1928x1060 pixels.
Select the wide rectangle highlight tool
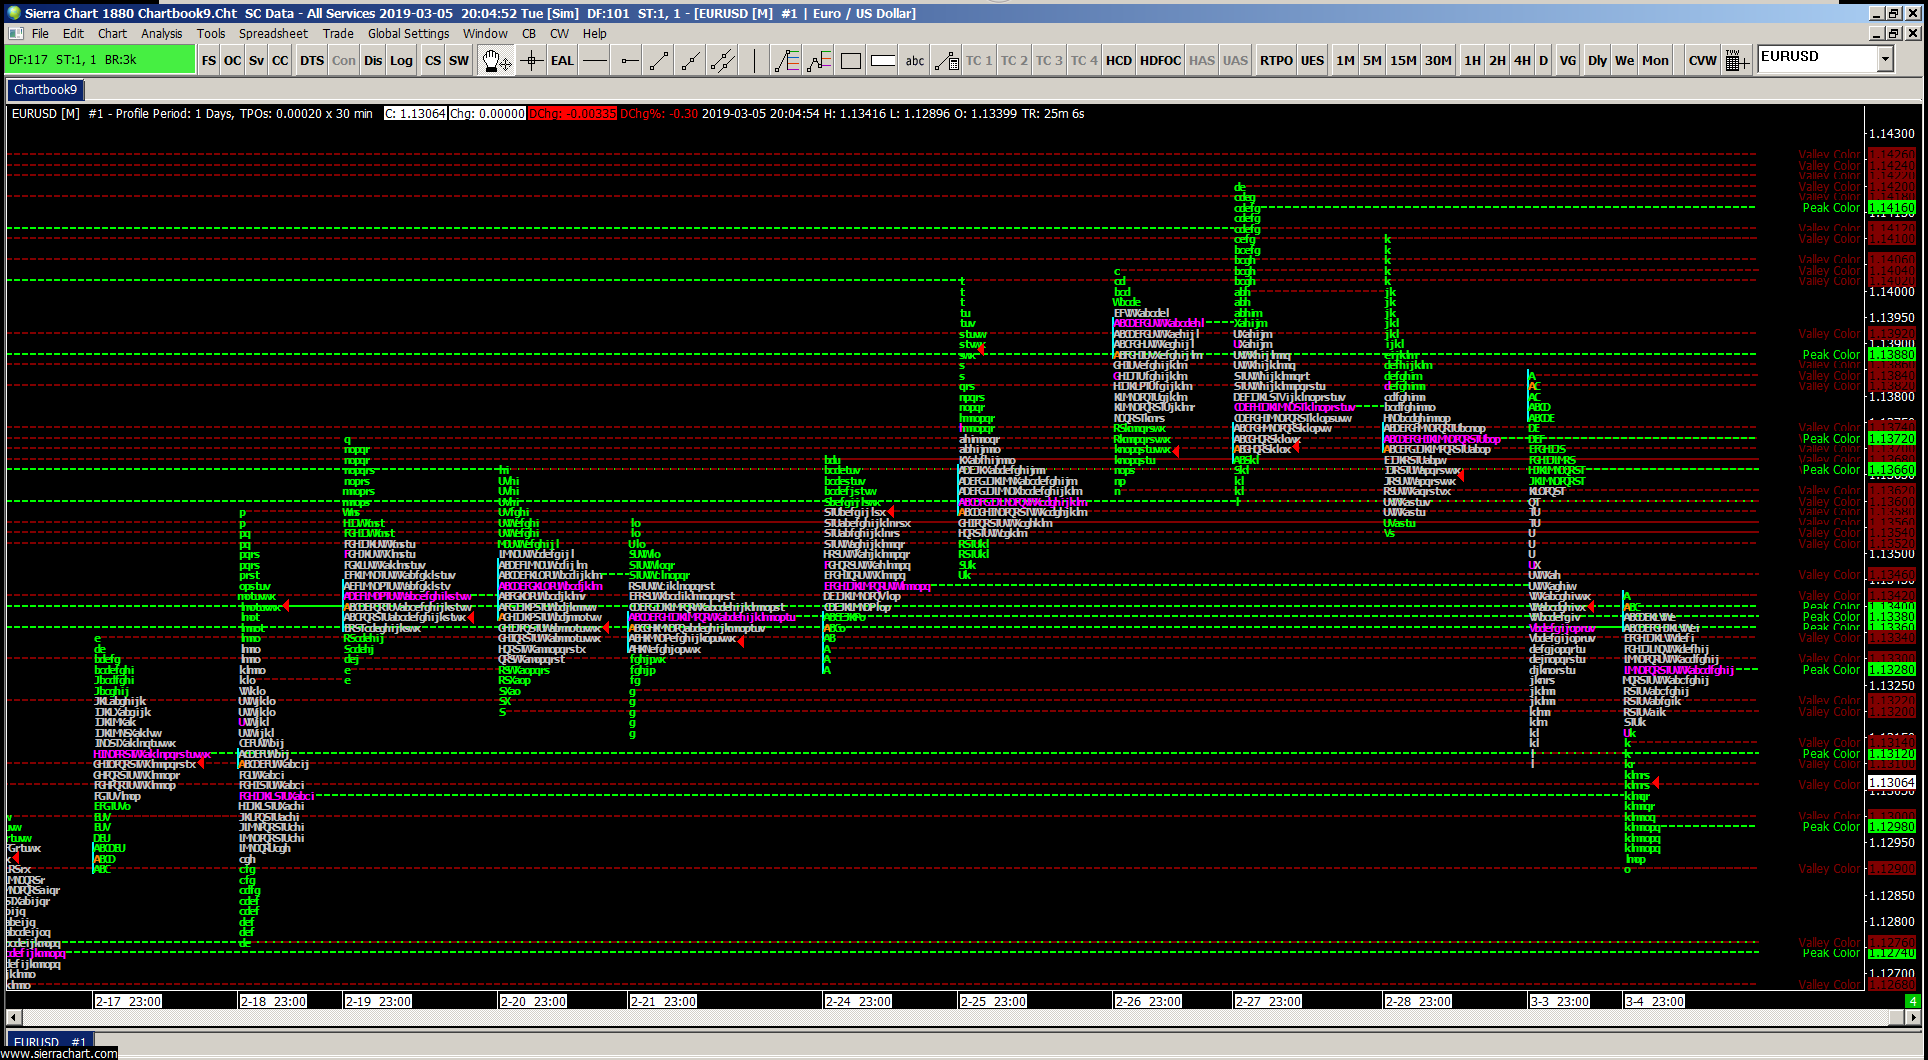(883, 61)
